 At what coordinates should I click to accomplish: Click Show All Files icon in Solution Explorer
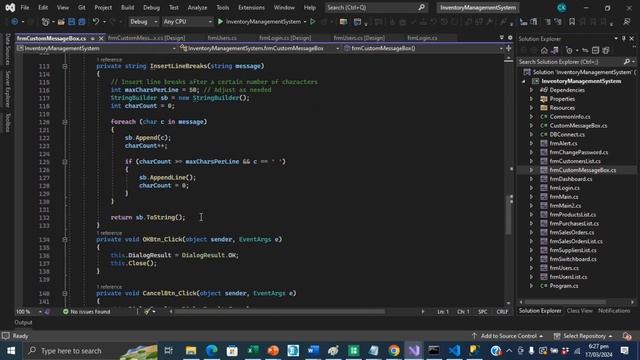point(606,50)
